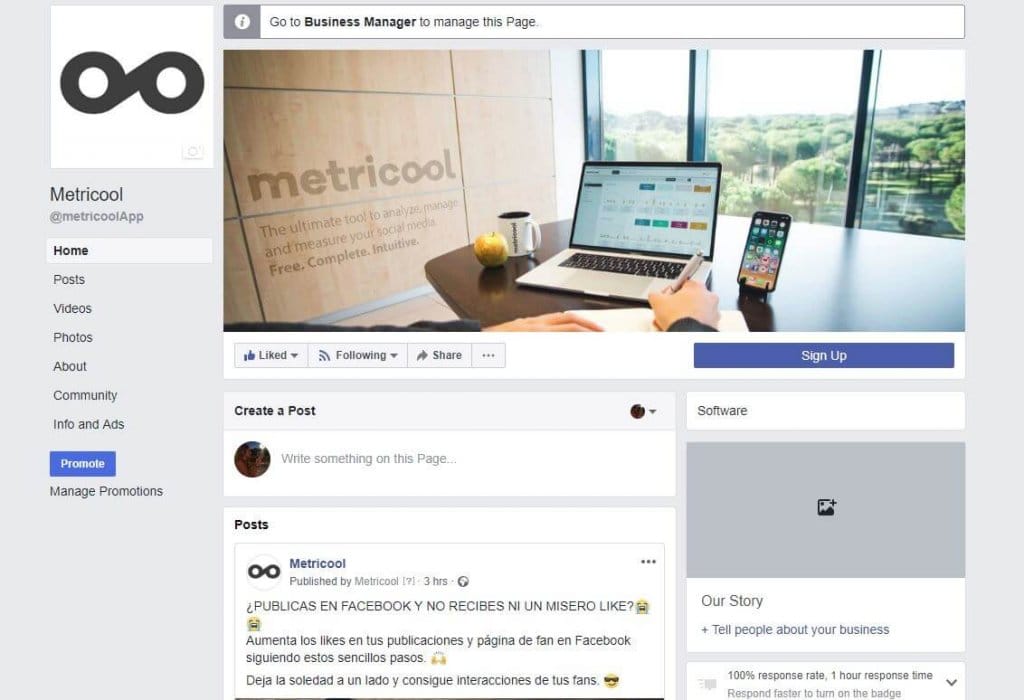The height and width of the screenshot is (700, 1024).
Task: Click the camera icon on profile picture
Action: pos(193,151)
